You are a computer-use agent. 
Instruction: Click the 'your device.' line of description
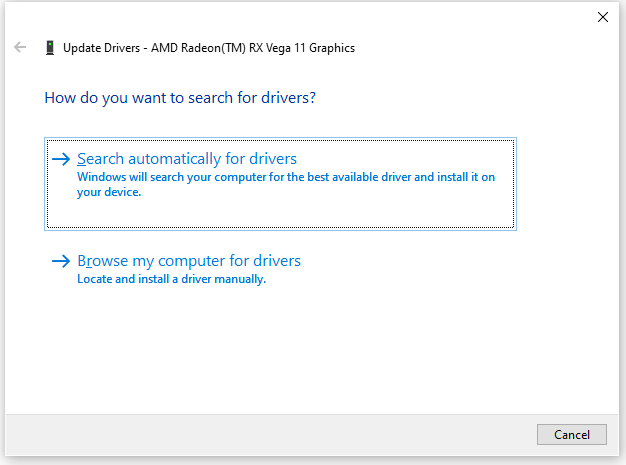click(109, 192)
